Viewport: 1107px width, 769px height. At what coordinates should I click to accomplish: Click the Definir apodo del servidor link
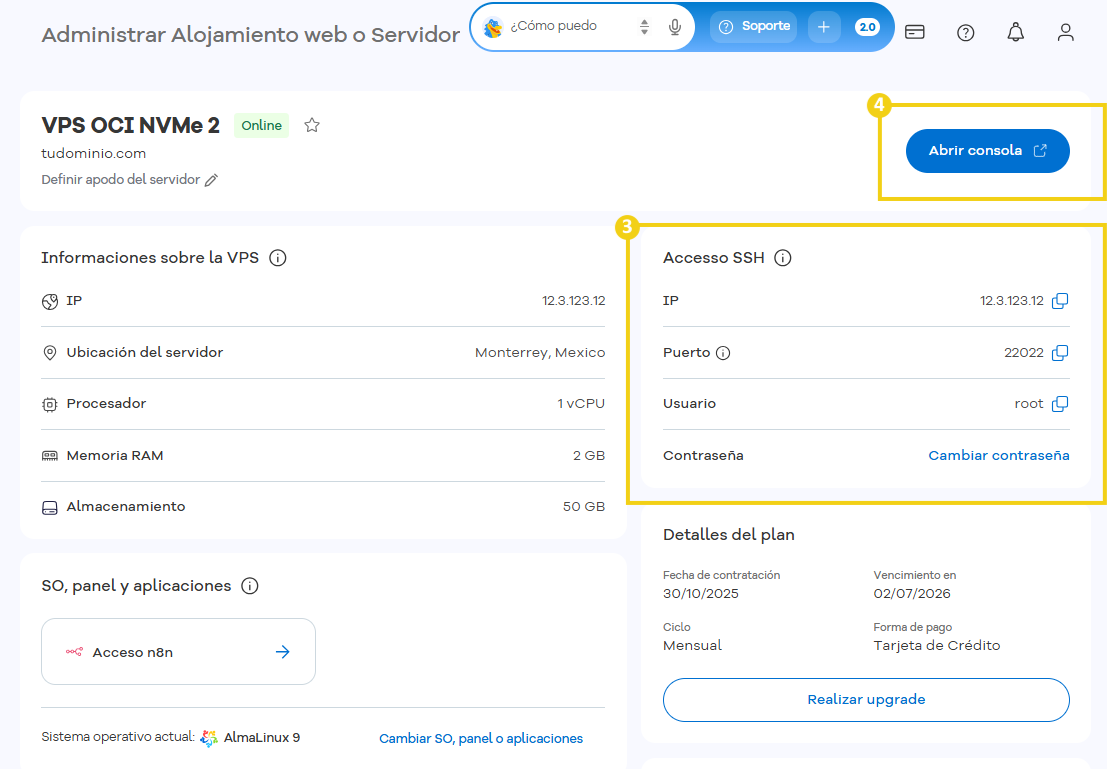[x=121, y=179]
